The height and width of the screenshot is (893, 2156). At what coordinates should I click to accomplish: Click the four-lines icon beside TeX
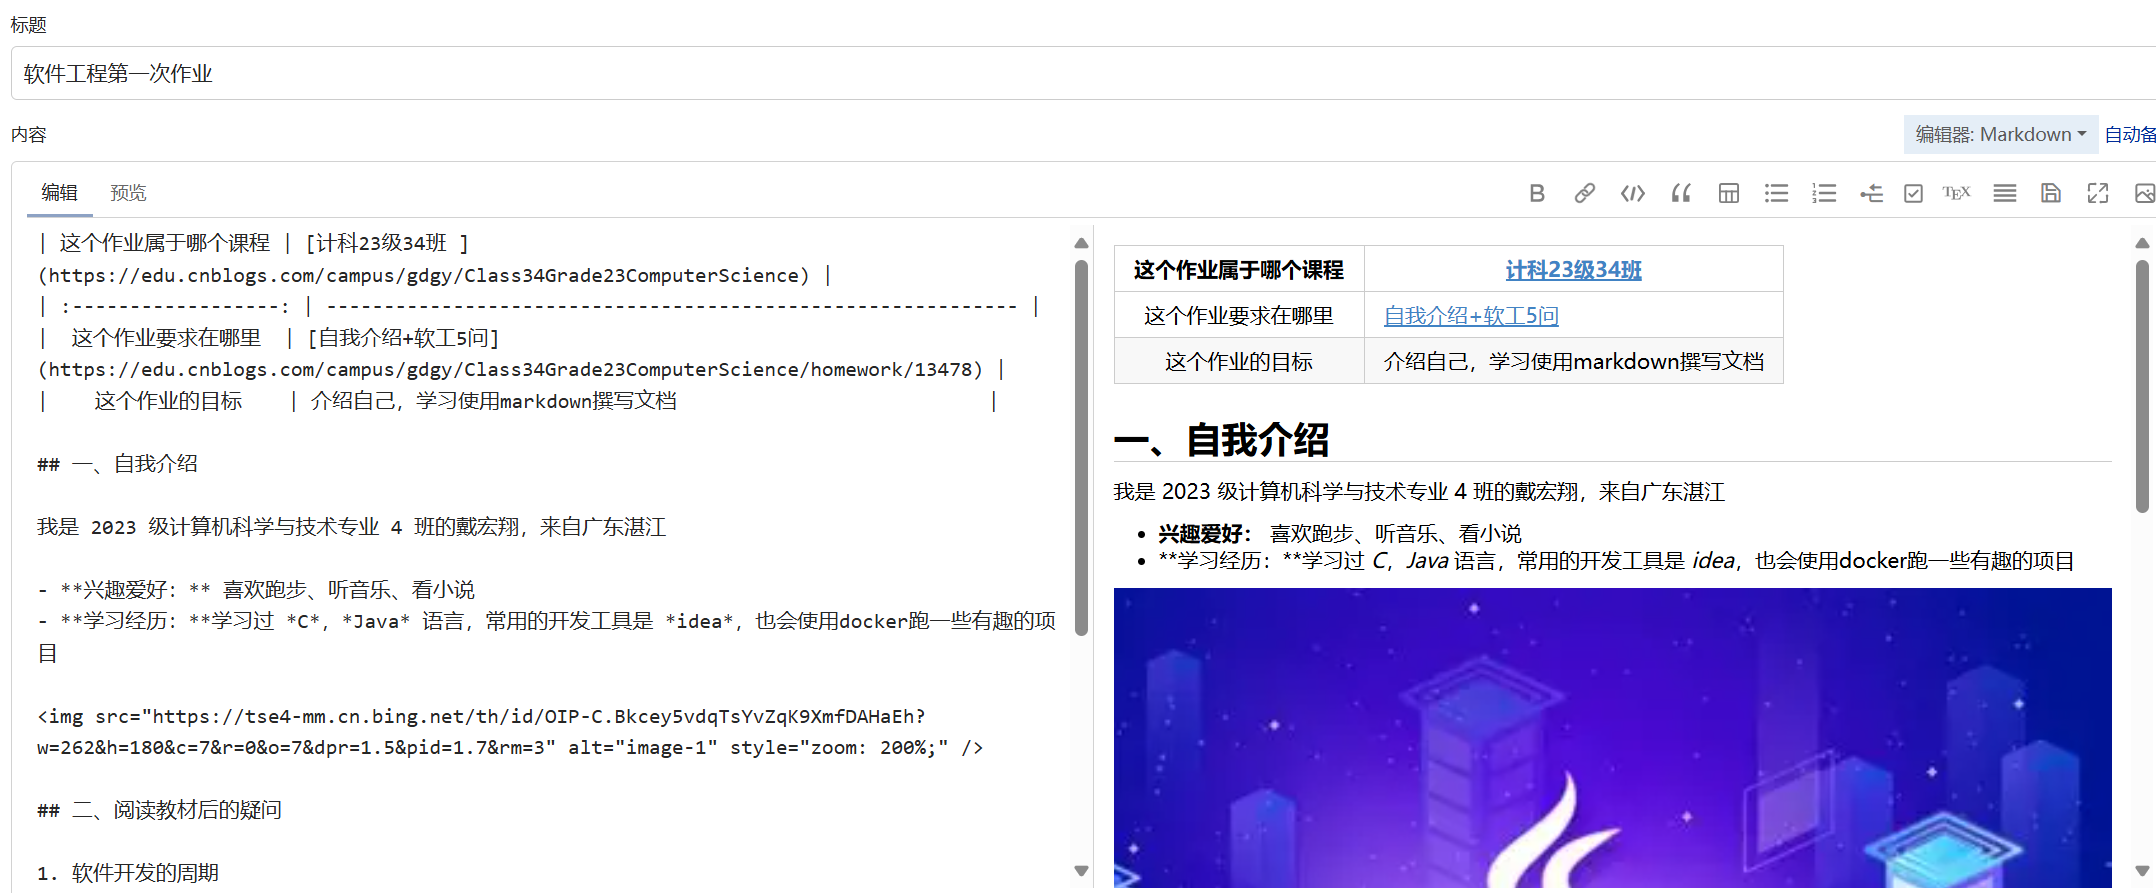coord(2004,193)
